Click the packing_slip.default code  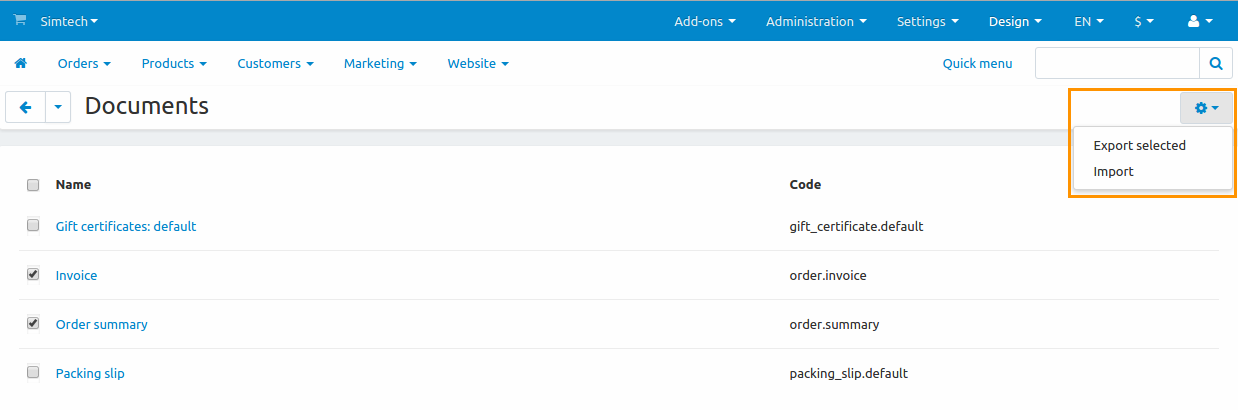point(849,373)
